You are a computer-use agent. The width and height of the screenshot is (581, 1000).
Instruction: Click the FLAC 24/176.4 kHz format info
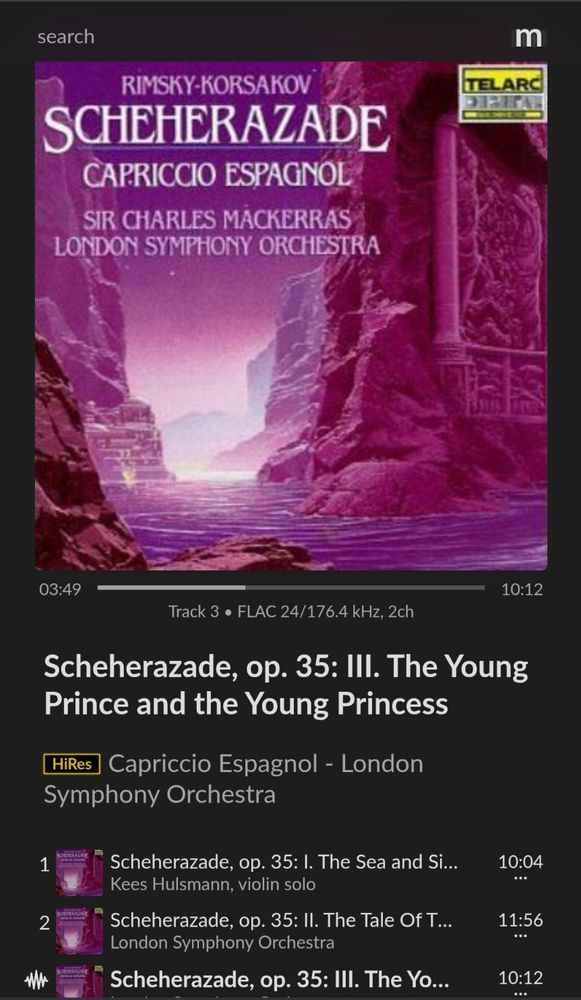point(325,612)
